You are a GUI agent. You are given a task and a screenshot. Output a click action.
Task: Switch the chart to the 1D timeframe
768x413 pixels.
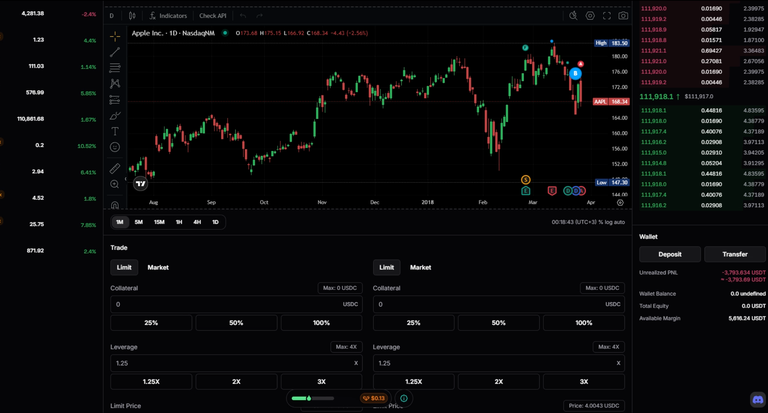click(215, 222)
